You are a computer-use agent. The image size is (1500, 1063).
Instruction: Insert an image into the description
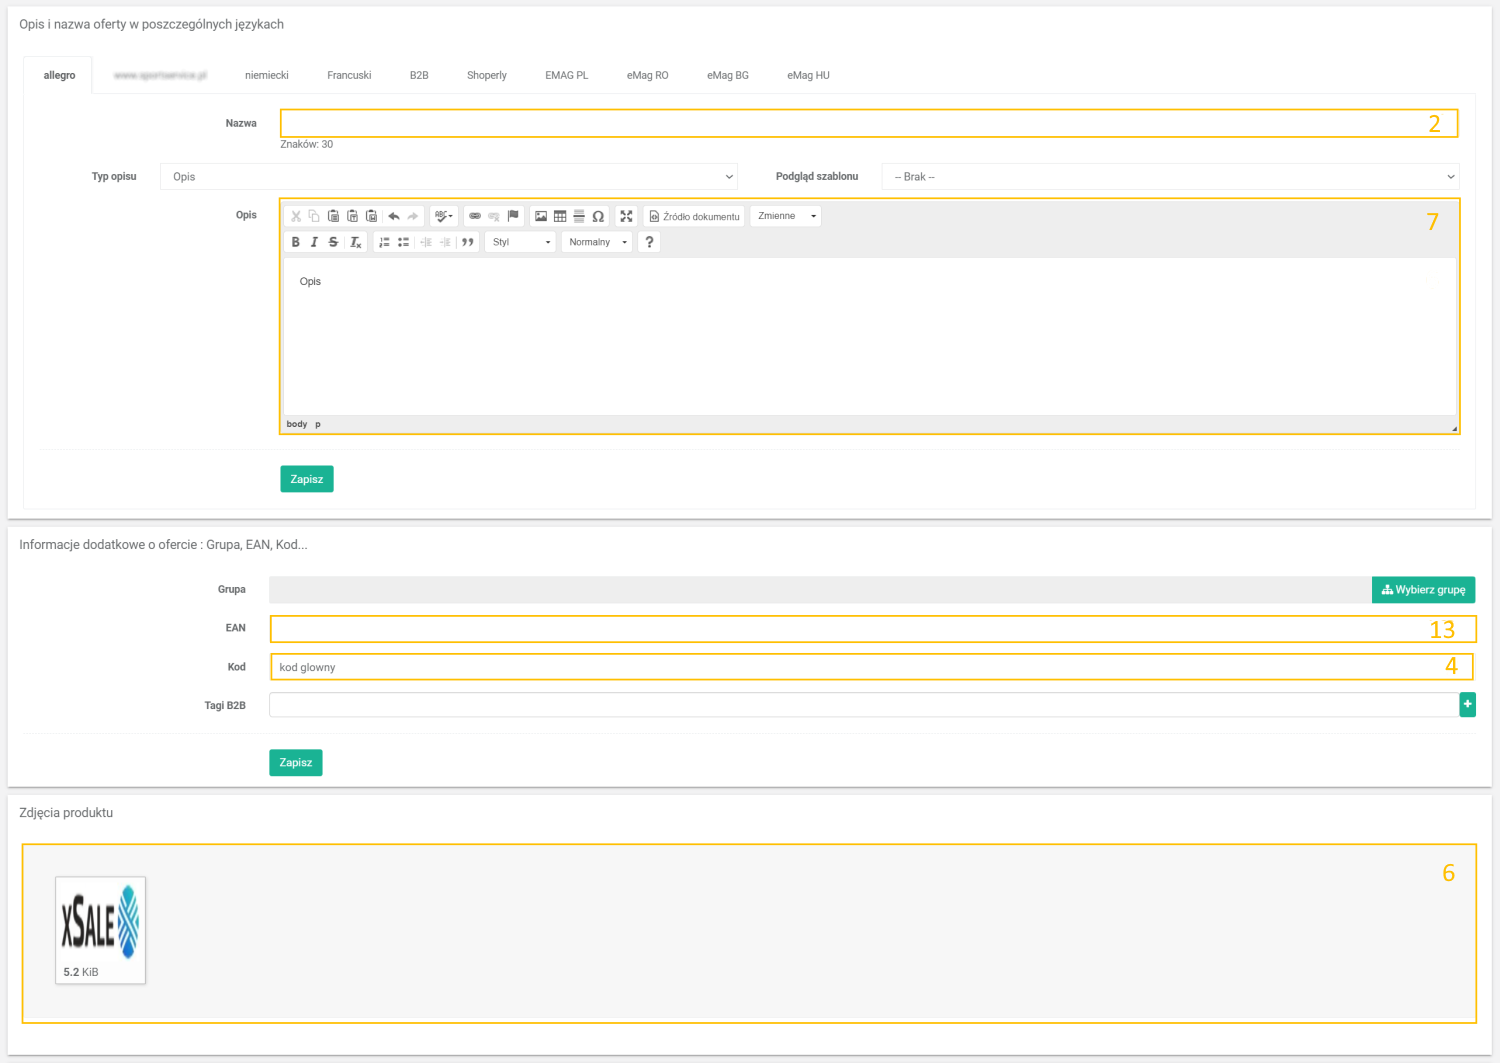541,216
